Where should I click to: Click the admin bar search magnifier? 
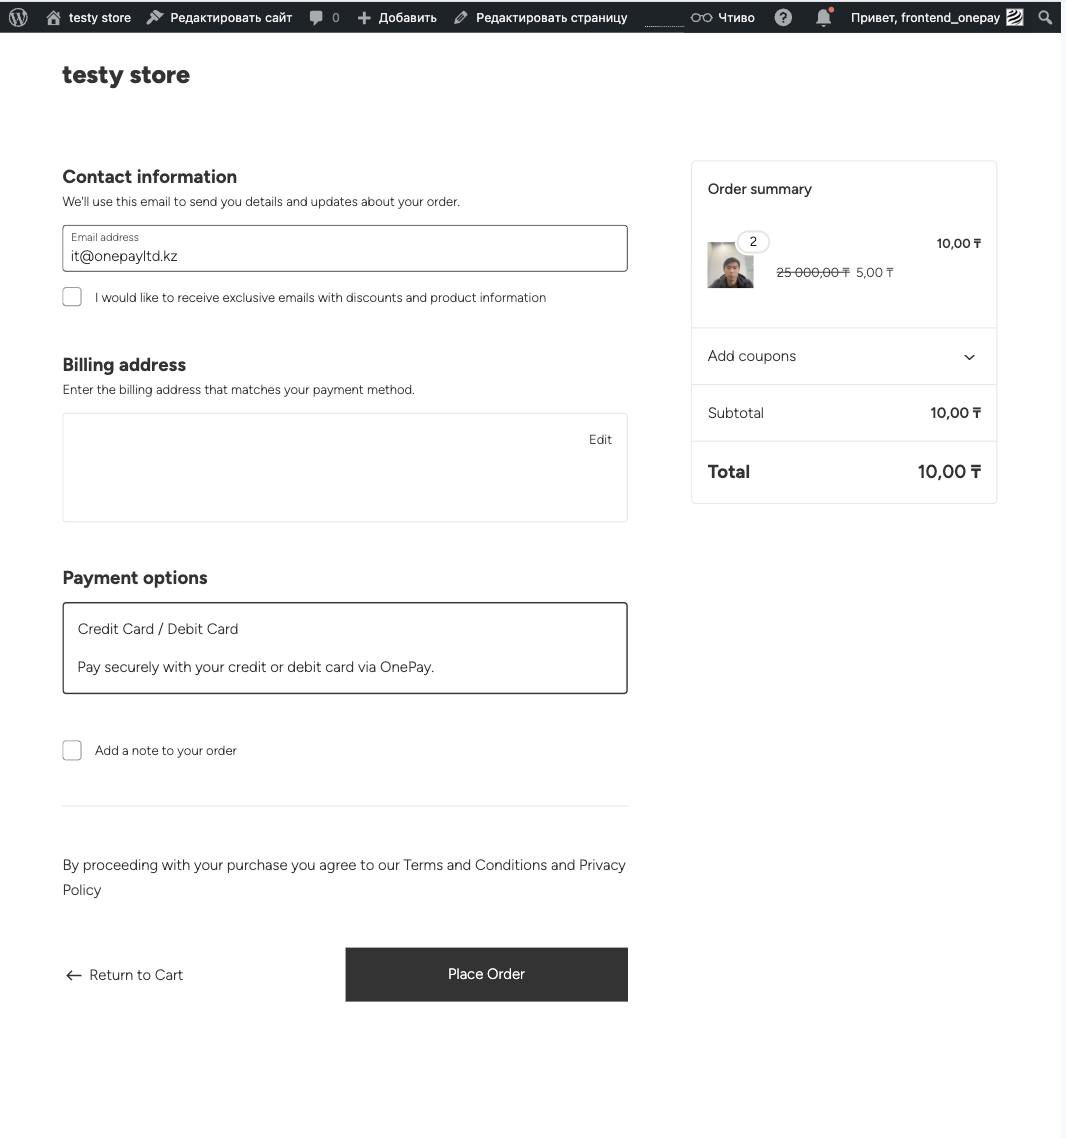[x=1045, y=17]
